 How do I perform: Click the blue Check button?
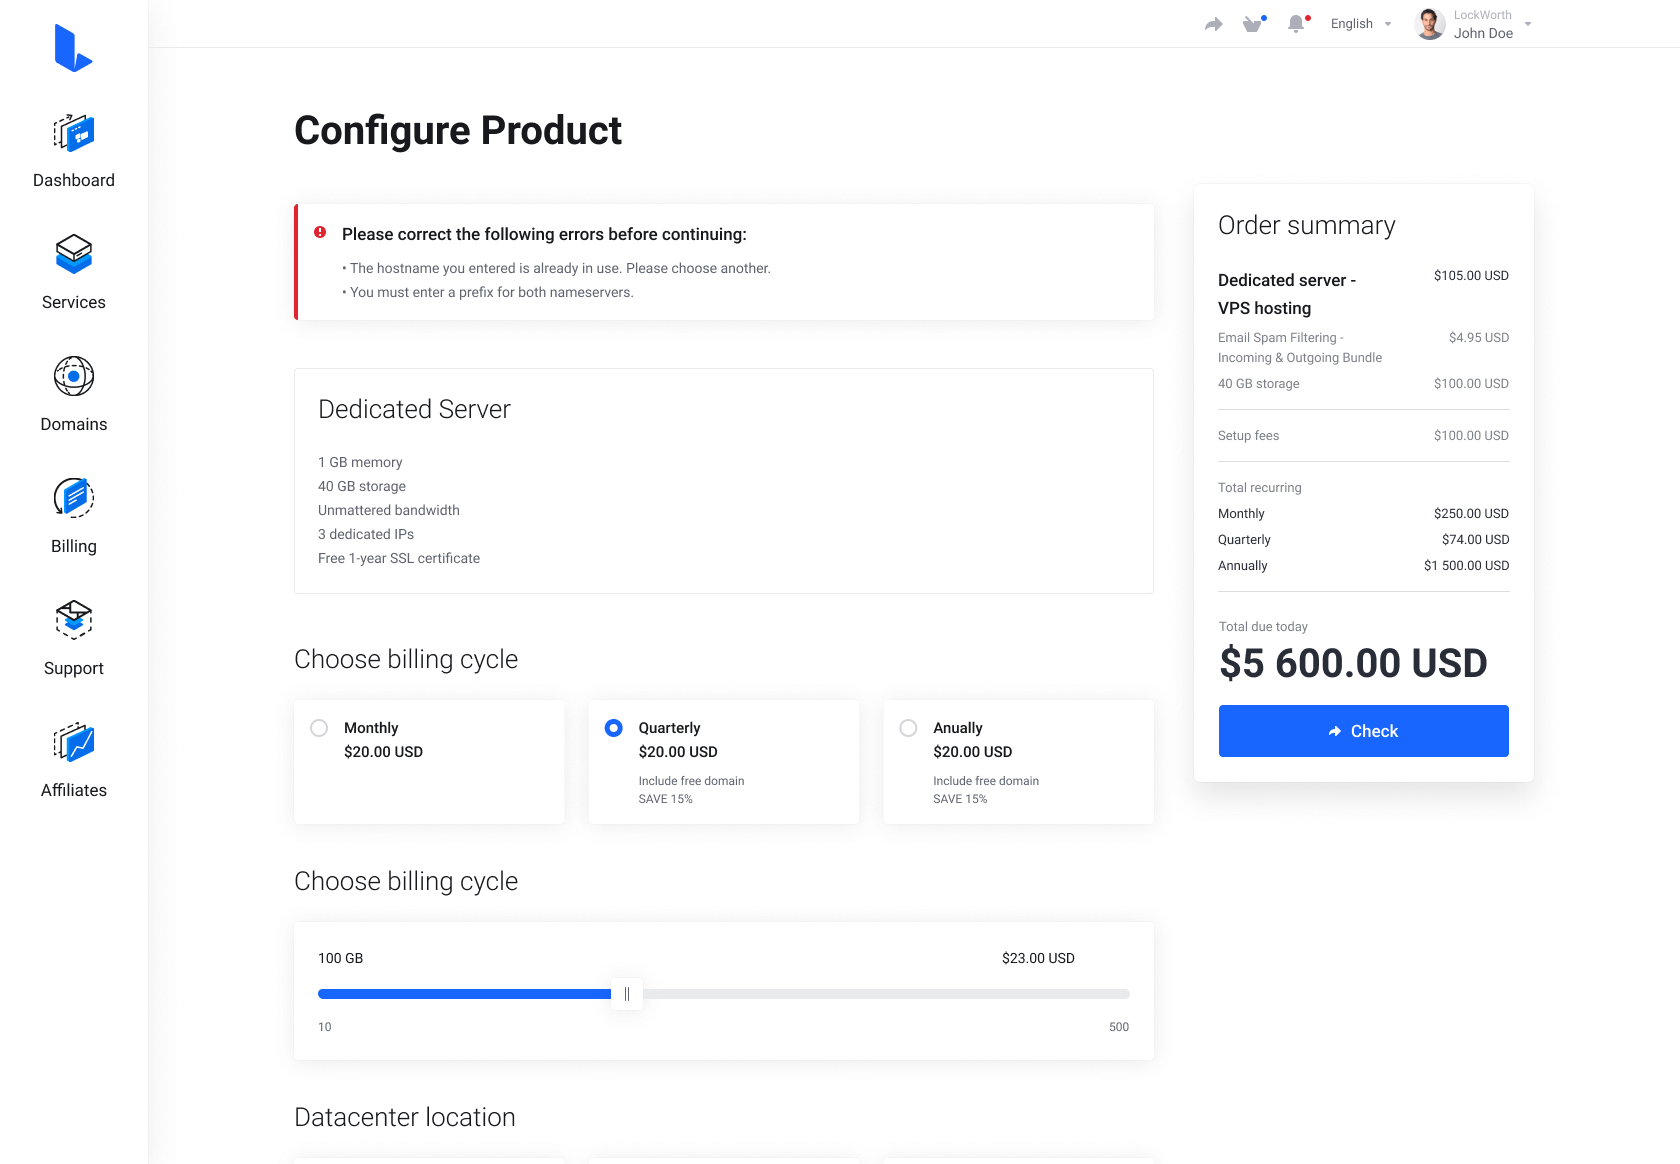click(1364, 731)
